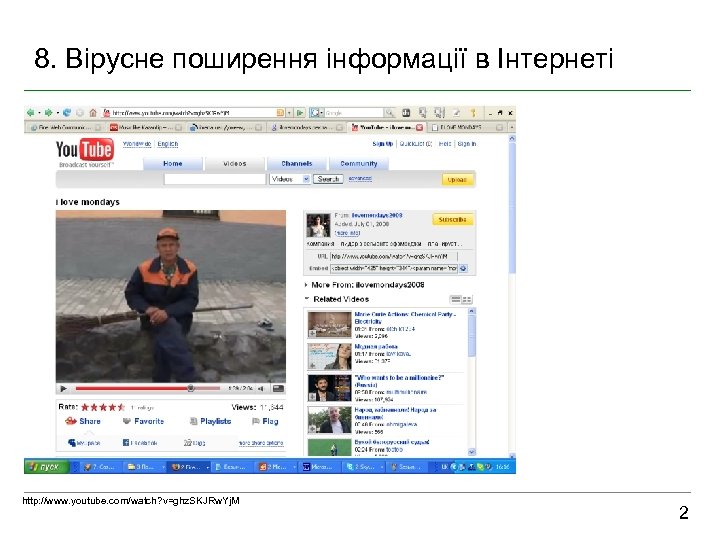
Task: Open the "Who wants to be a millionaire?" link
Action: [x=399, y=381]
